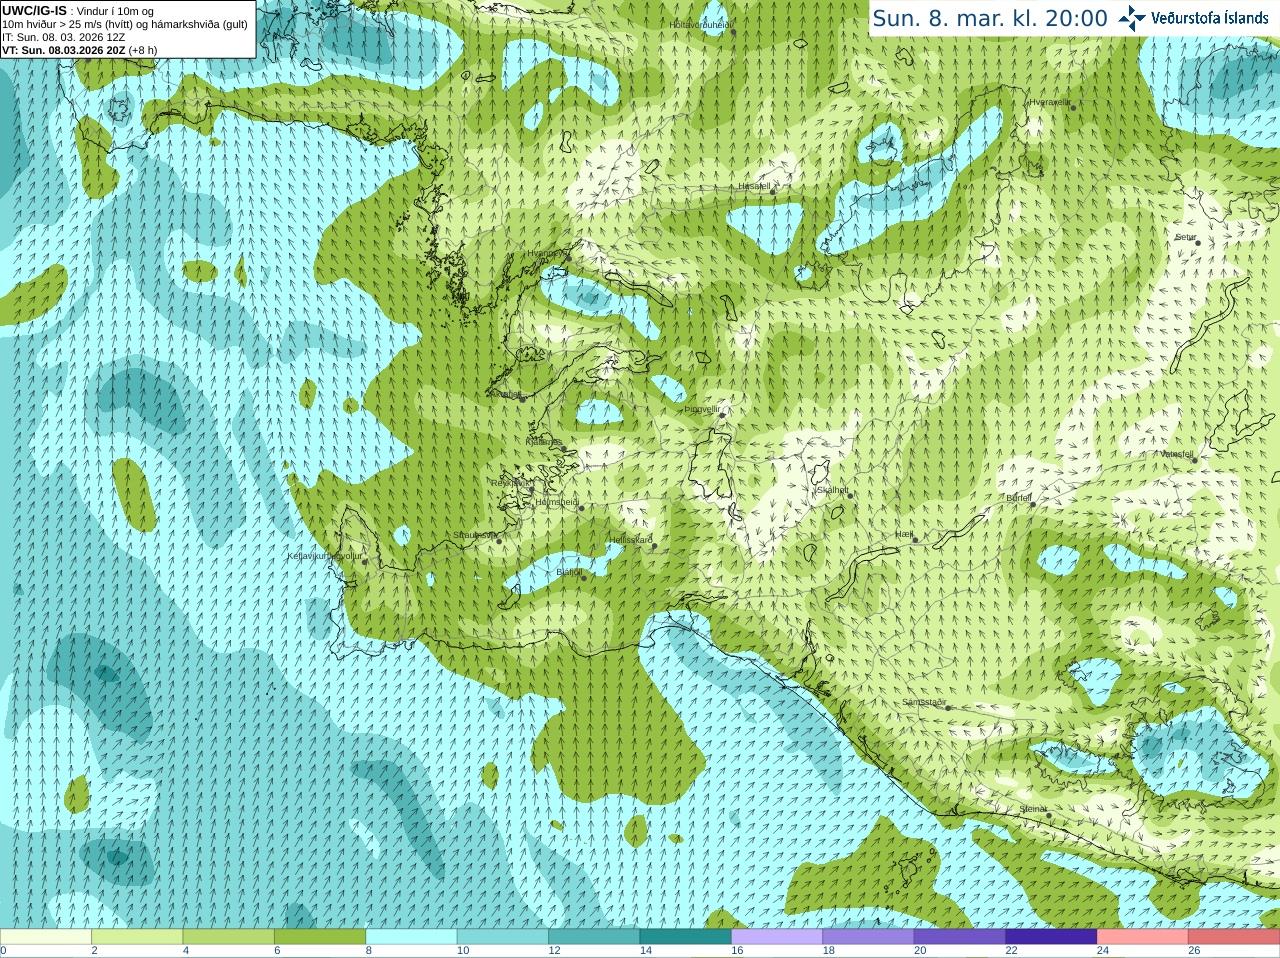Select the 16–18 m/s lavender legend color

777,936
